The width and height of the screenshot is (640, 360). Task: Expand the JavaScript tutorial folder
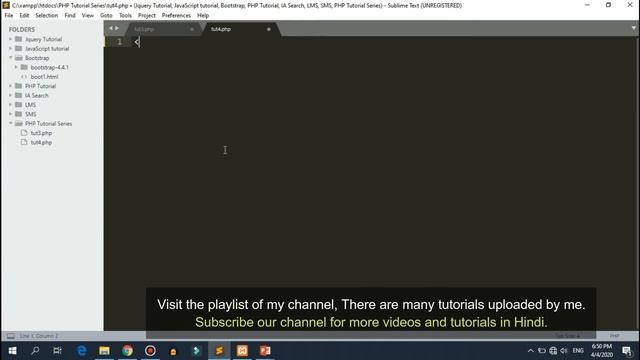click(x=11, y=49)
